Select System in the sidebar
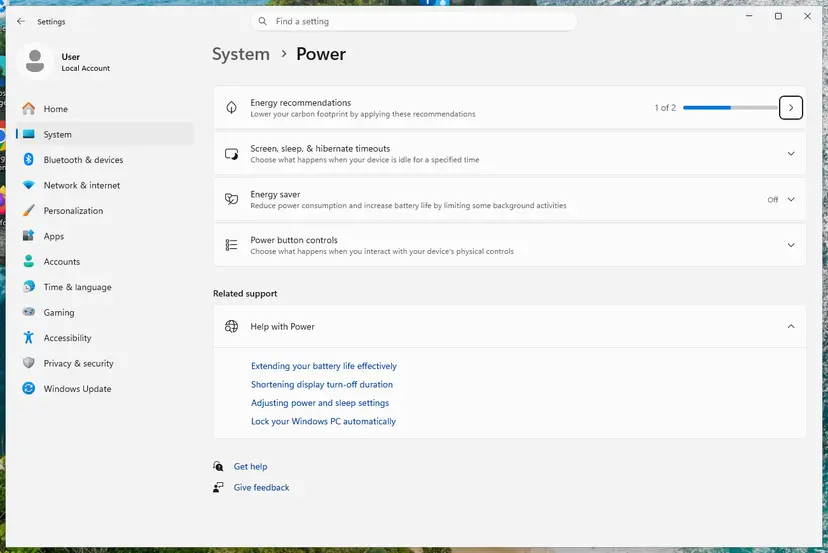This screenshot has height=553, width=828. click(105, 134)
